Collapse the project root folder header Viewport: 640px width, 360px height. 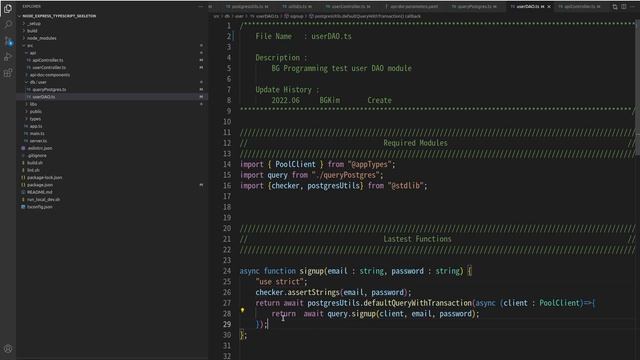(59, 16)
